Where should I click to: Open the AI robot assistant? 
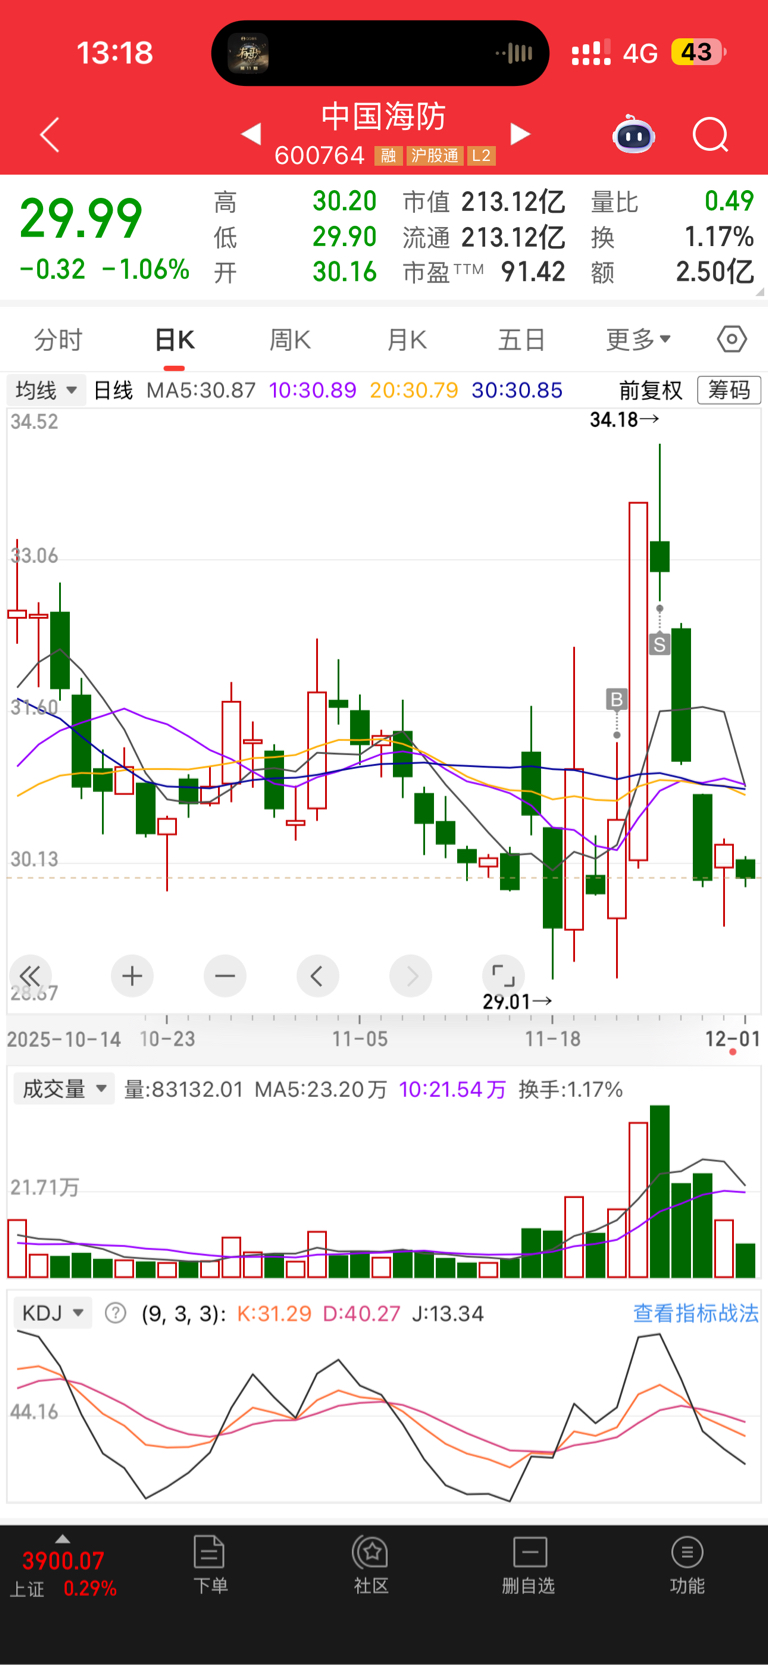pyautogui.click(x=634, y=134)
